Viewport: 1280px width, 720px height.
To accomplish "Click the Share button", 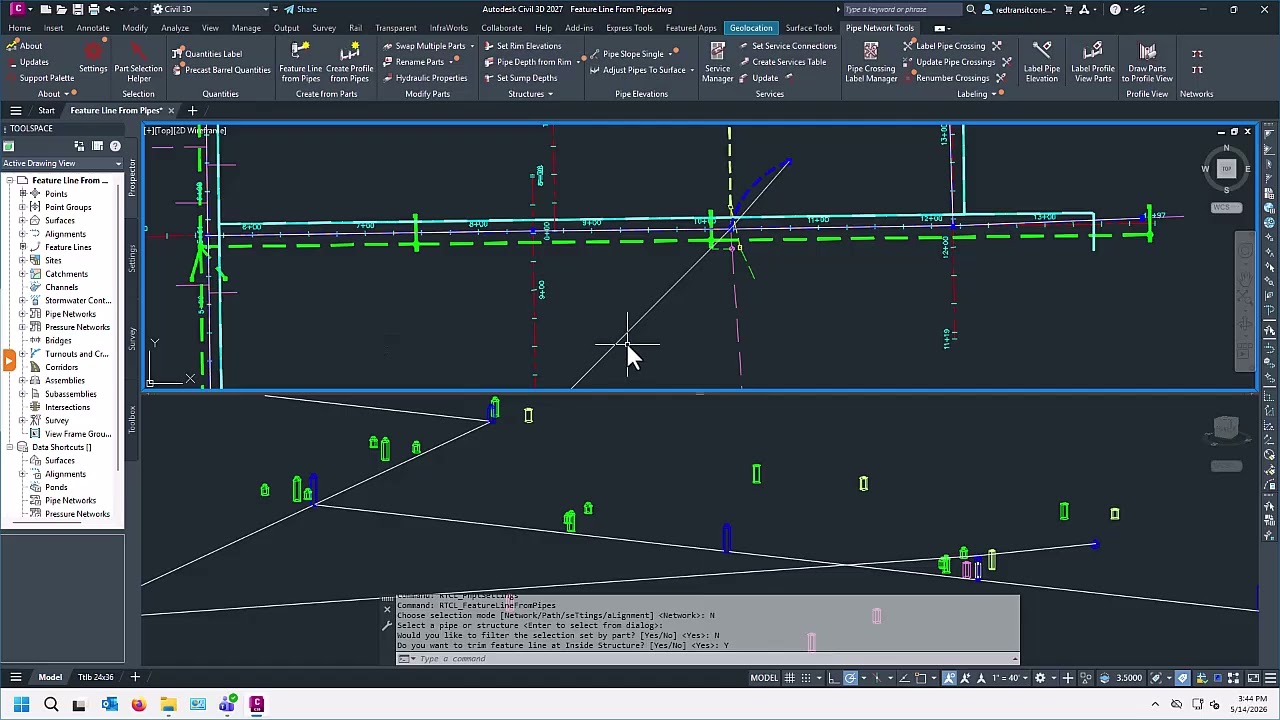I will coord(300,9).
